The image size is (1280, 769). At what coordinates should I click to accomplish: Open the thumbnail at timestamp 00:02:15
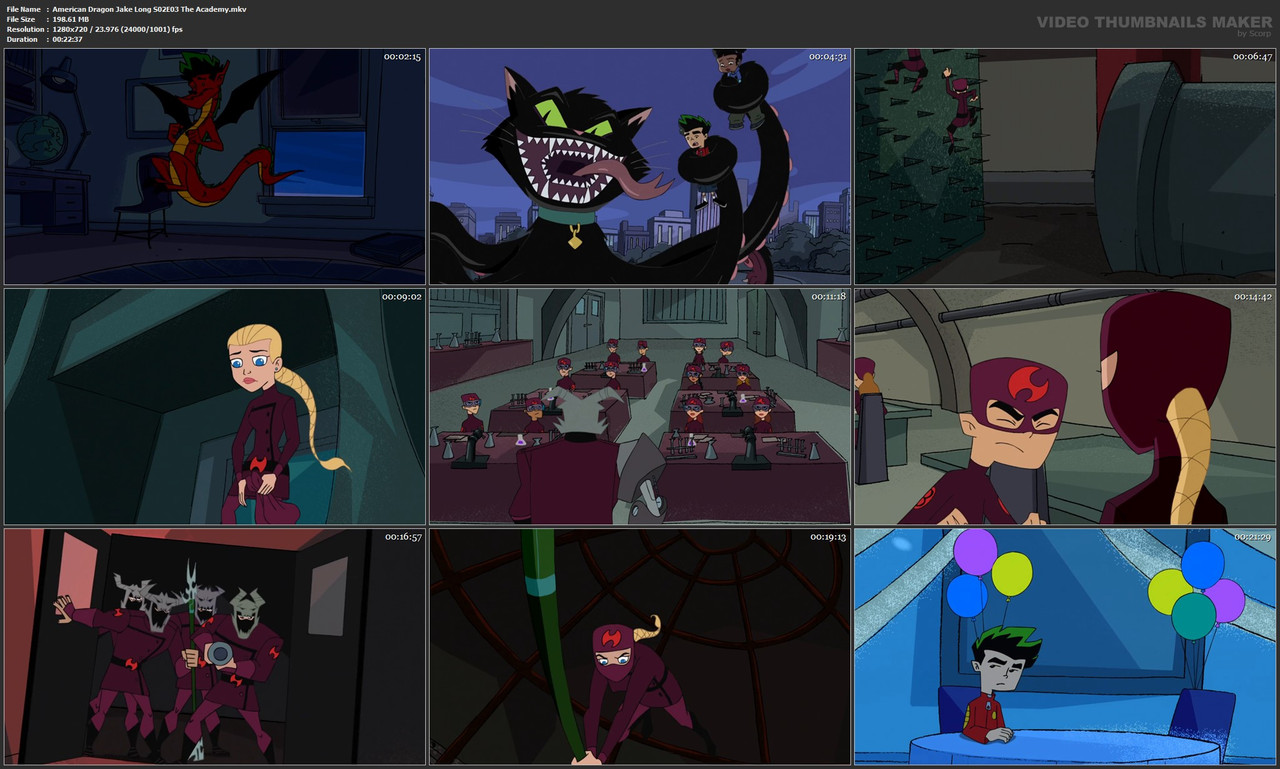coord(215,165)
